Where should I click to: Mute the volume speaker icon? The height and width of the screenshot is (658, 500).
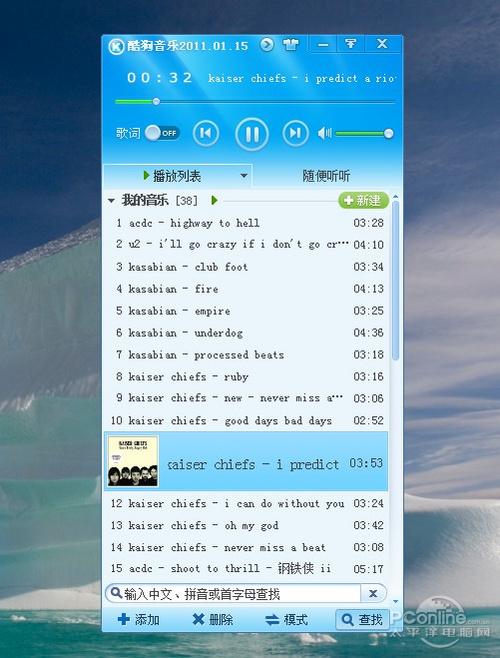tap(324, 133)
